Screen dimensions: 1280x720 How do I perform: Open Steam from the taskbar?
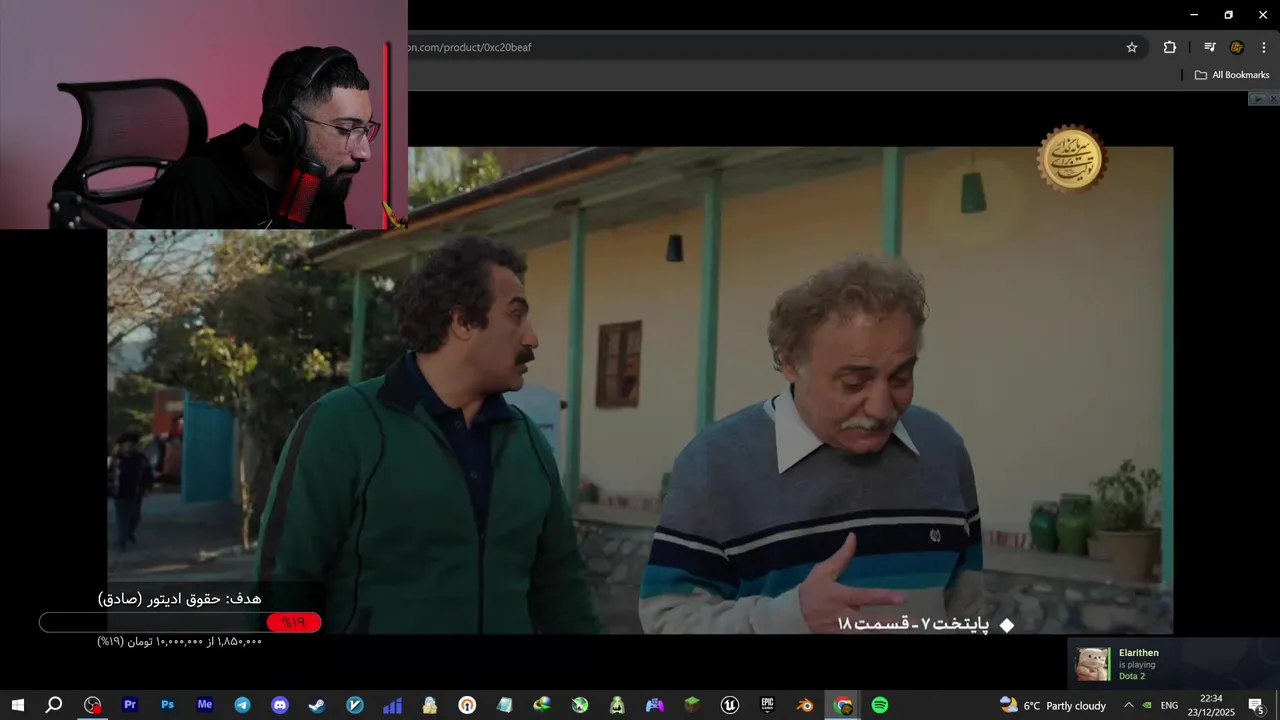[x=317, y=705]
